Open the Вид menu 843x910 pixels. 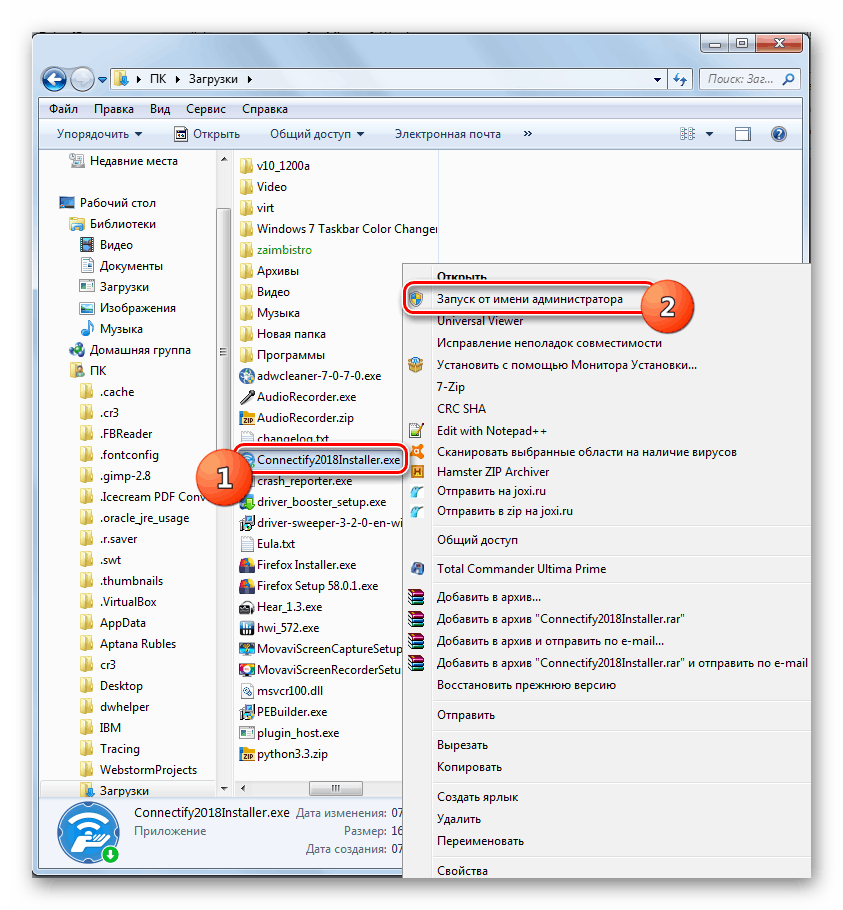pos(160,109)
